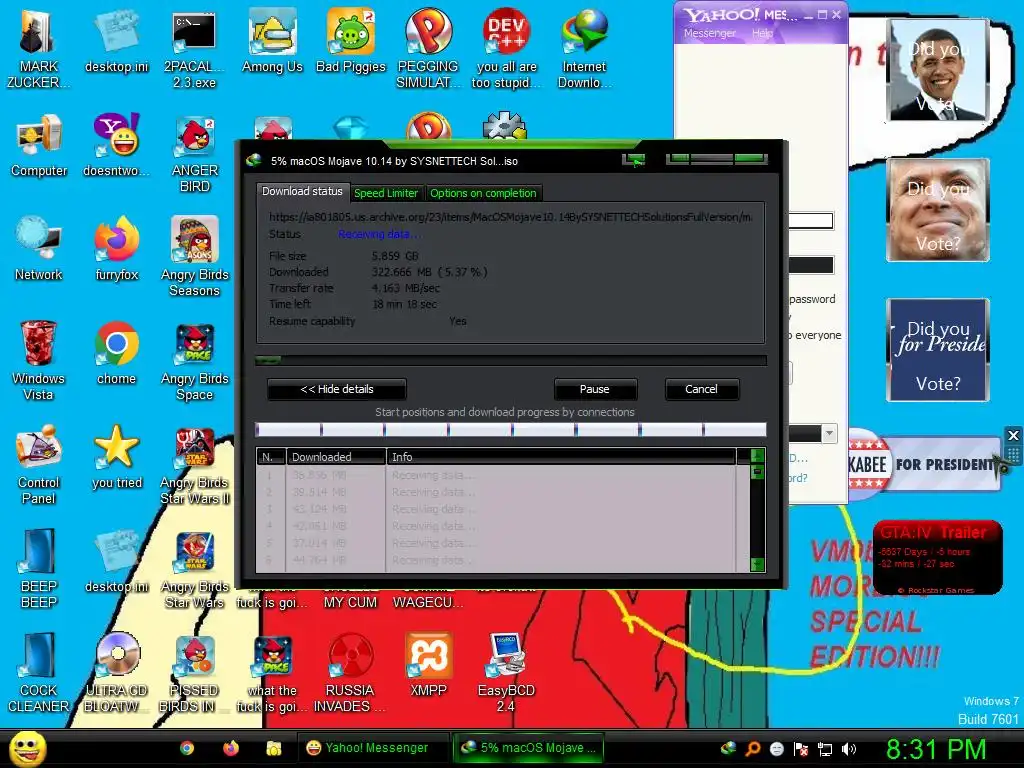Launch the RUSSIA INVADES shortcut
The width and height of the screenshot is (1024, 768).
click(350, 671)
